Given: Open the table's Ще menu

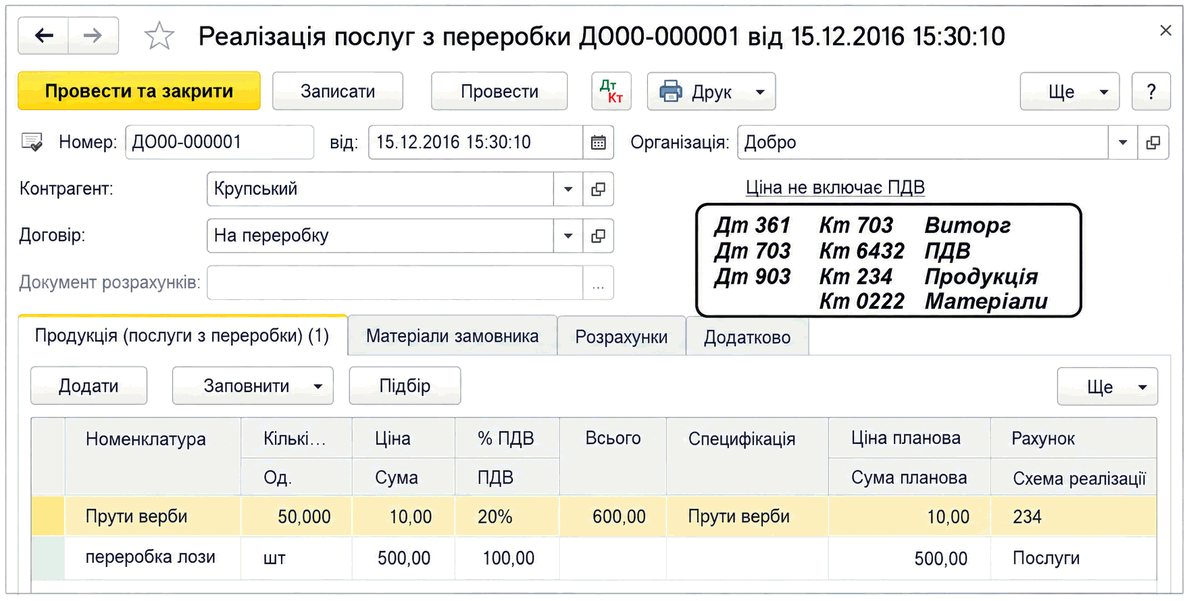Looking at the screenshot, I should click(x=1107, y=387).
